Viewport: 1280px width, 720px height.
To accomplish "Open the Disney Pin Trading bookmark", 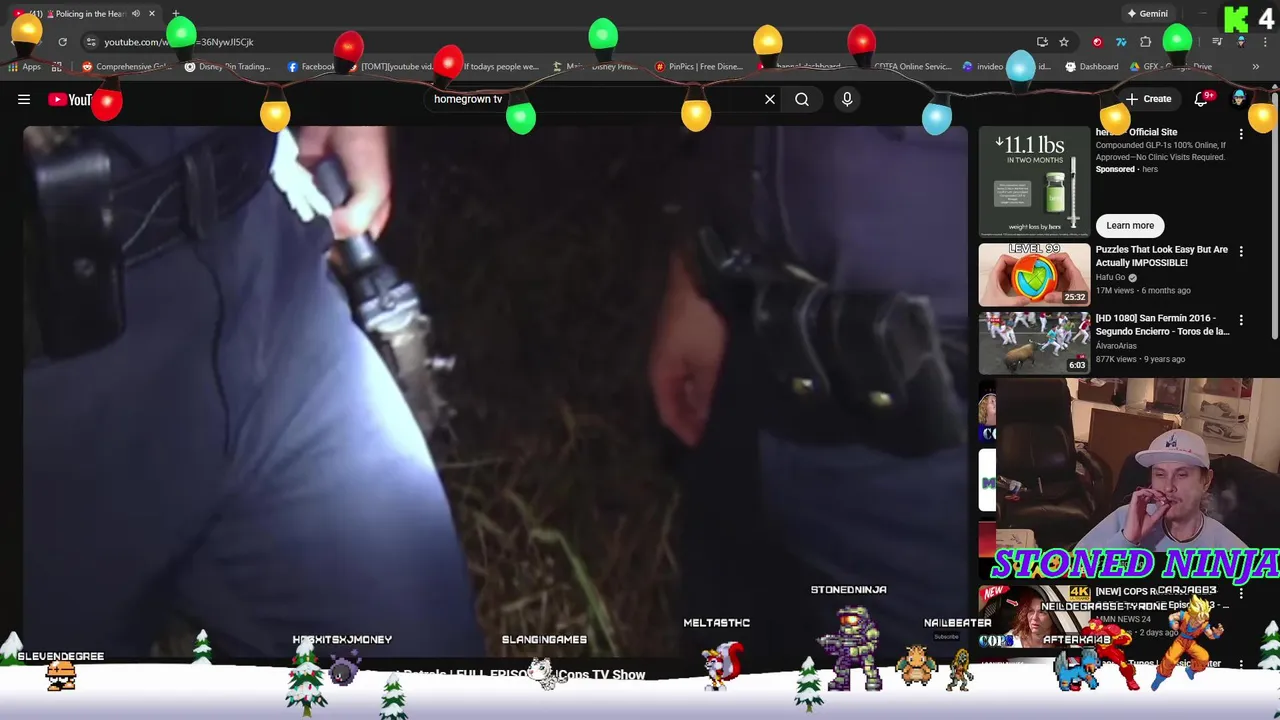I will (227, 67).
